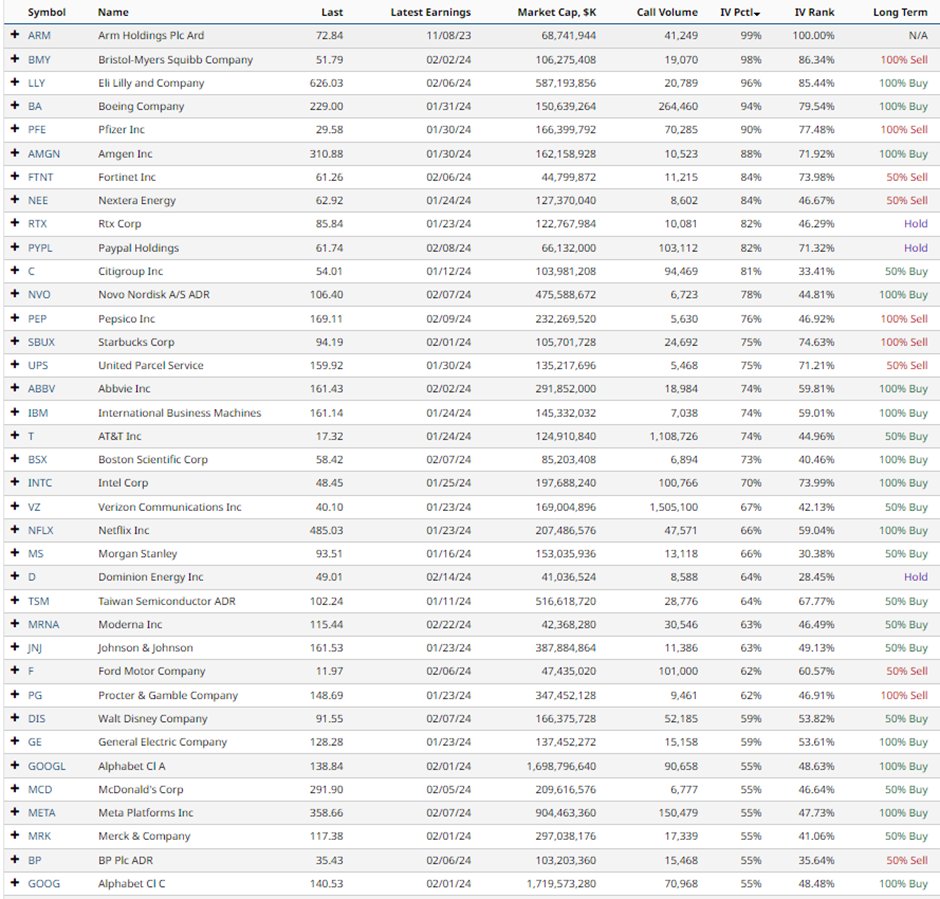Open the TSM symbol link
This screenshot has height=899, width=940.
pyautogui.click(x=38, y=601)
